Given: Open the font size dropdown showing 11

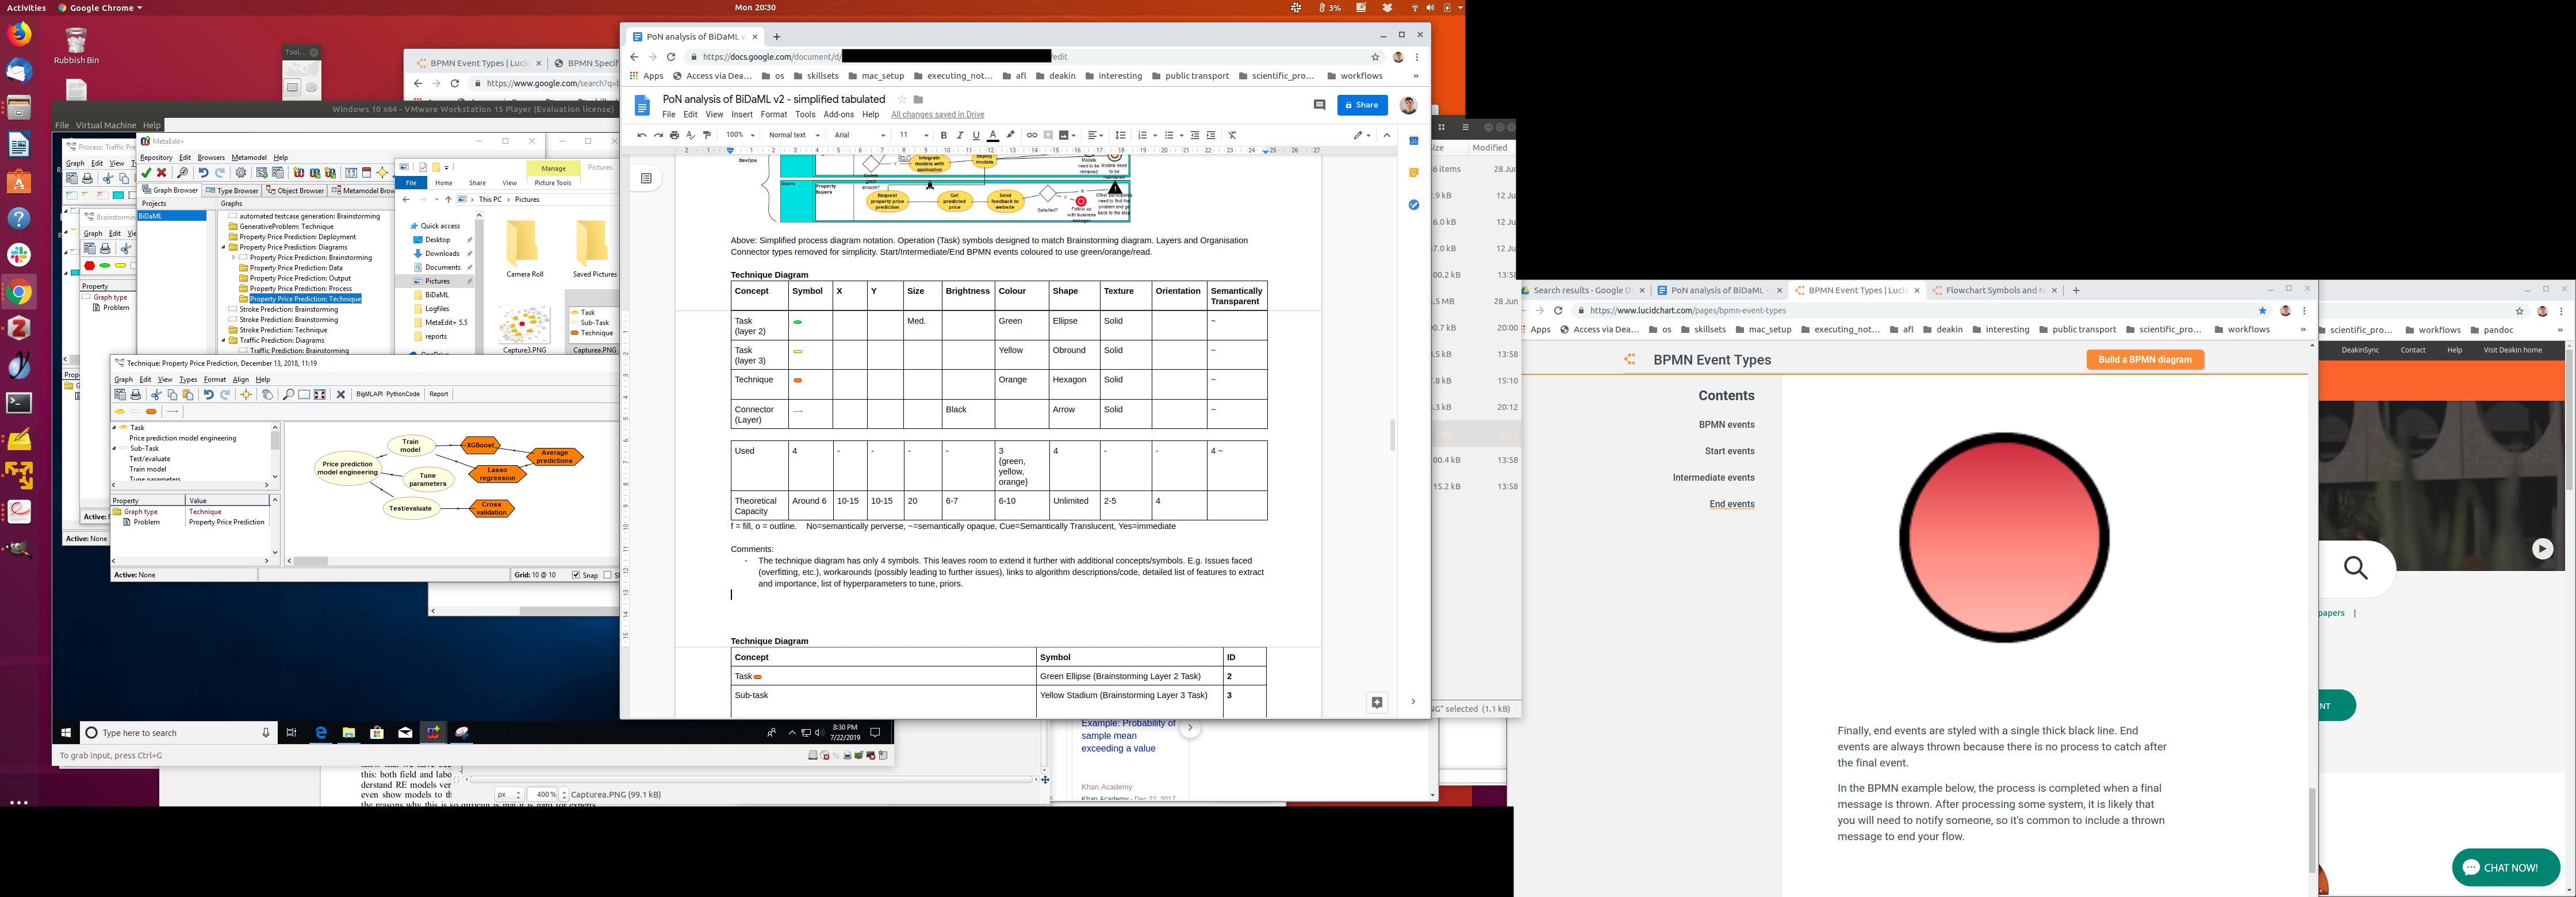Looking at the screenshot, I should 913,135.
